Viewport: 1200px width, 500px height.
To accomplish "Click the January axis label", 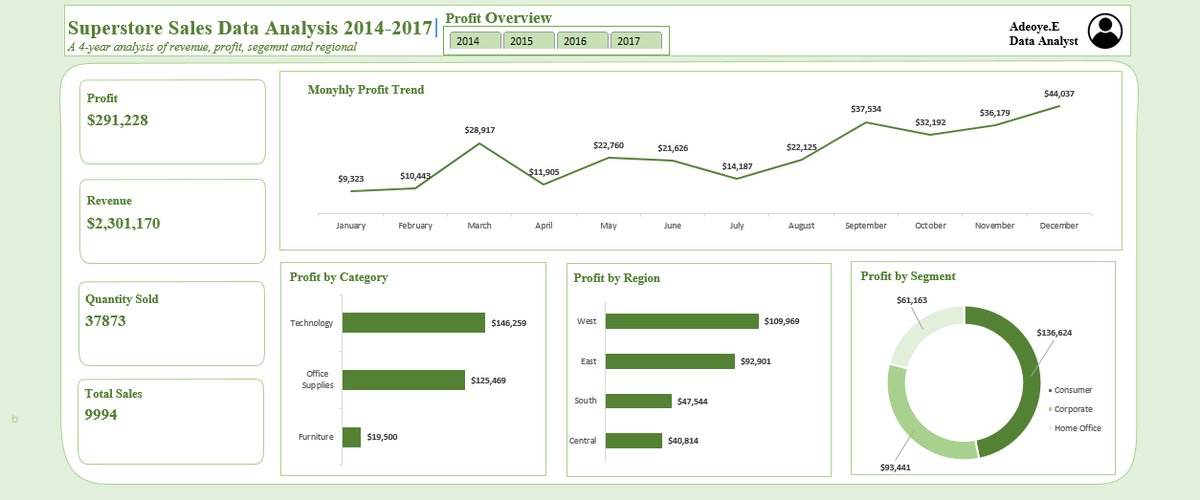I will click(x=351, y=226).
